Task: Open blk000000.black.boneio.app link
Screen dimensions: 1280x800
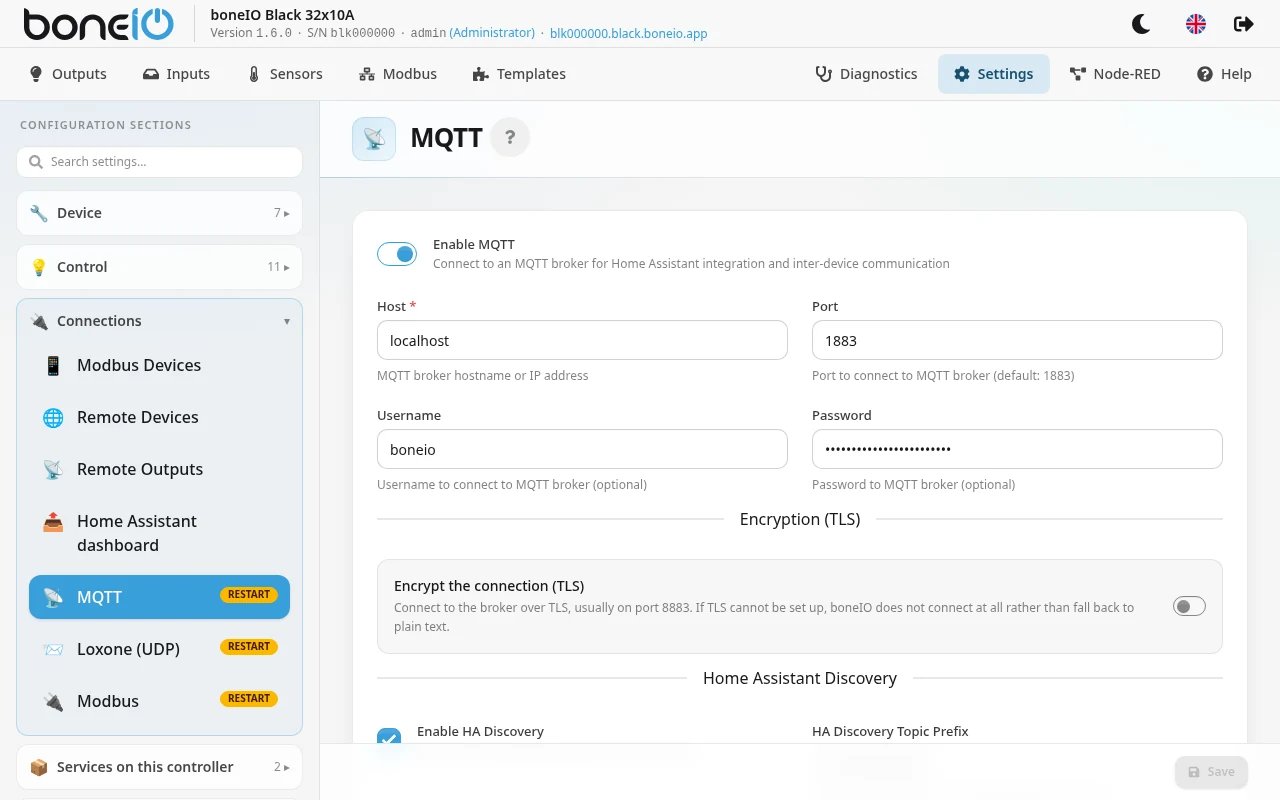Action: tap(629, 33)
